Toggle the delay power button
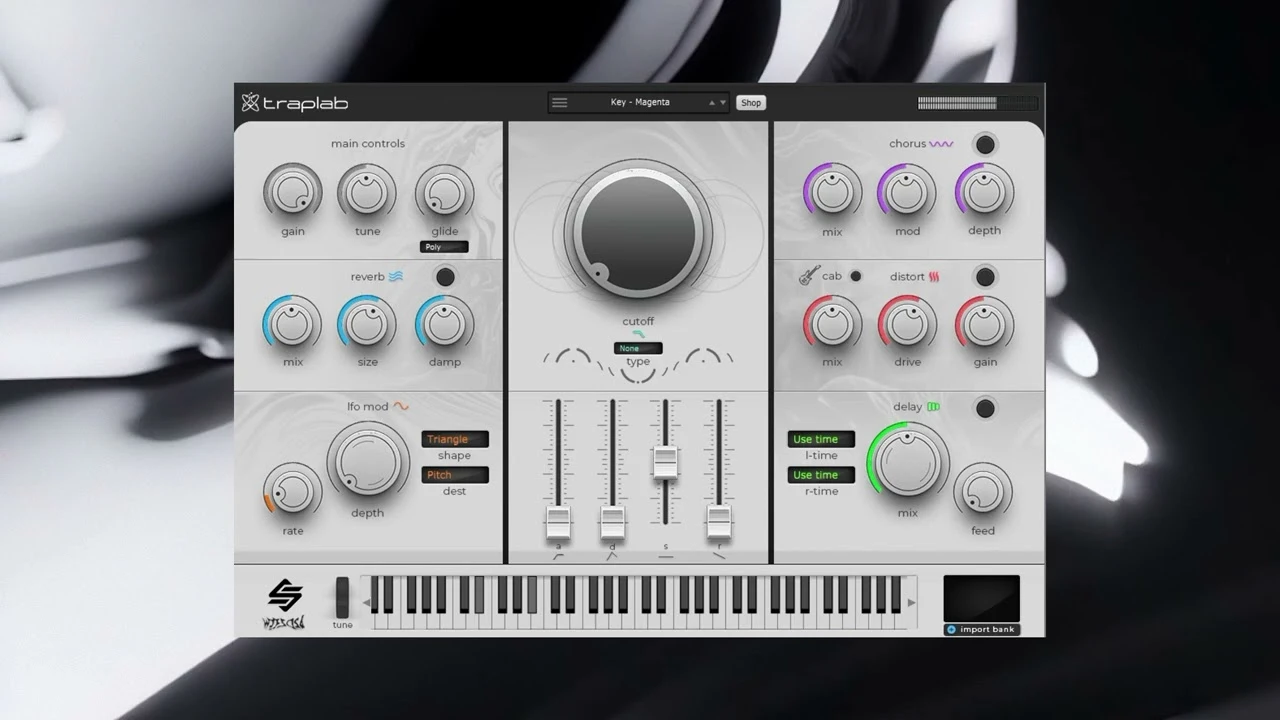 pyautogui.click(x=985, y=408)
